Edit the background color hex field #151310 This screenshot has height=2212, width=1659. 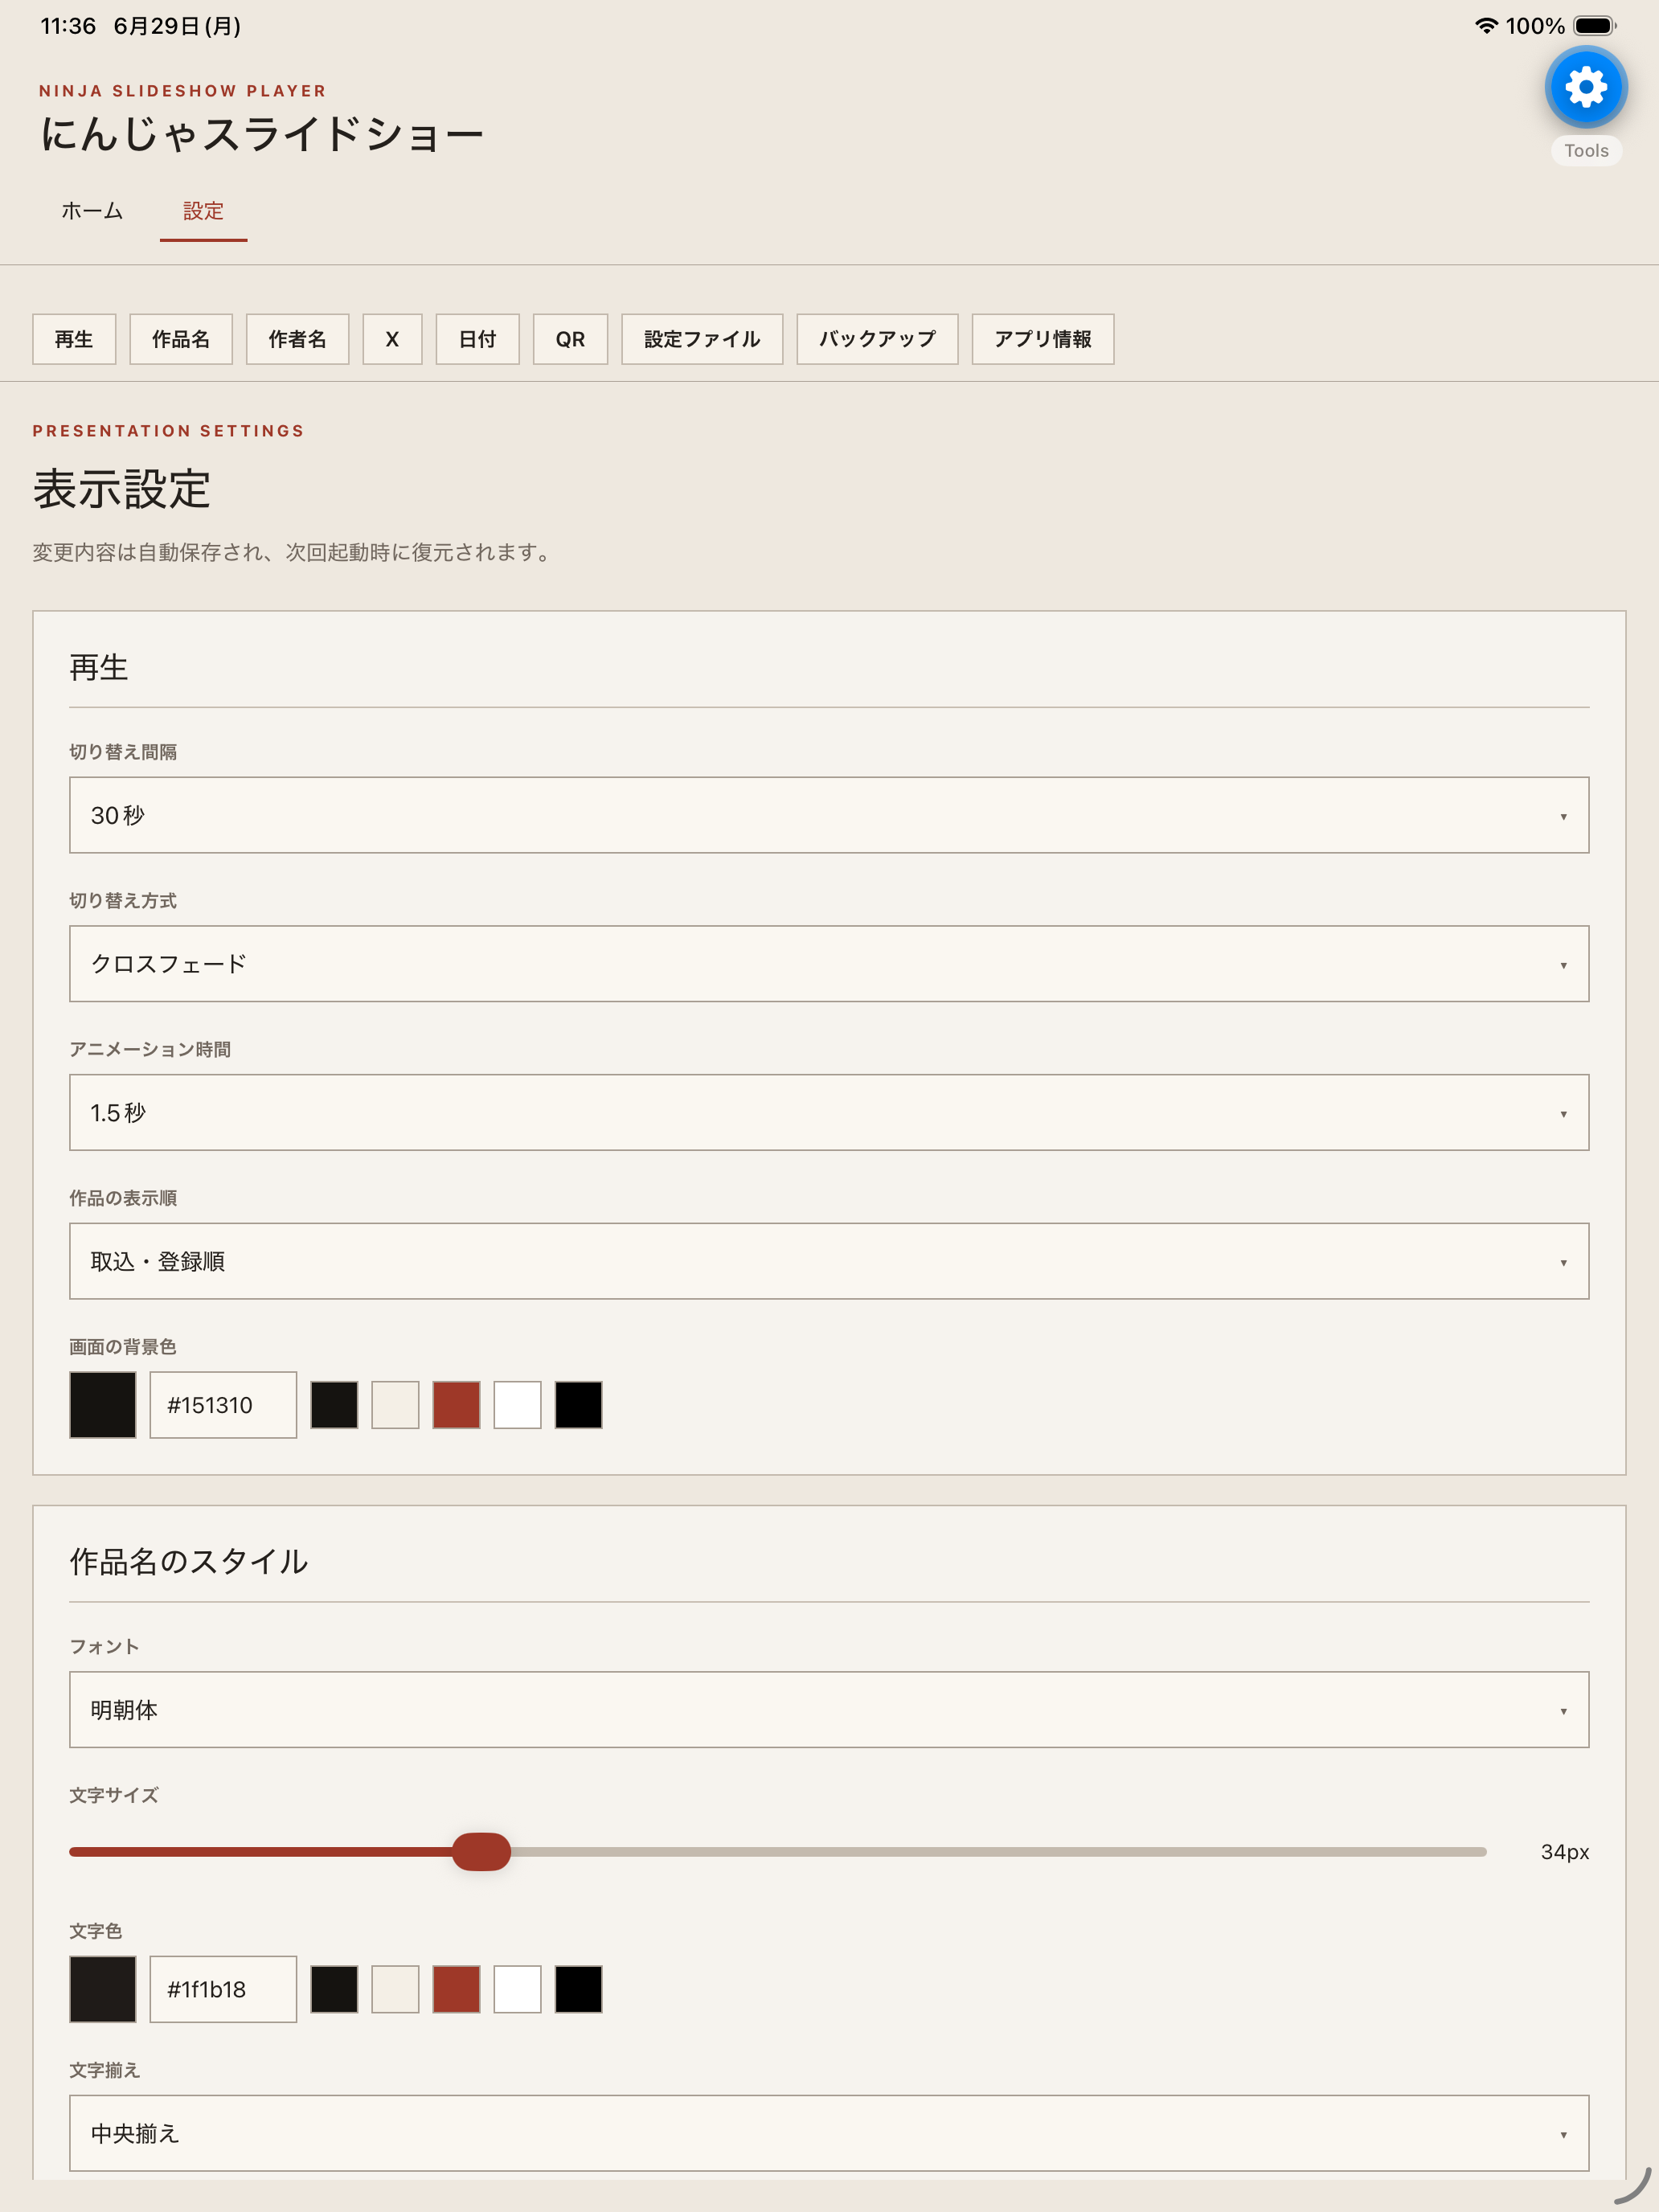point(223,1405)
